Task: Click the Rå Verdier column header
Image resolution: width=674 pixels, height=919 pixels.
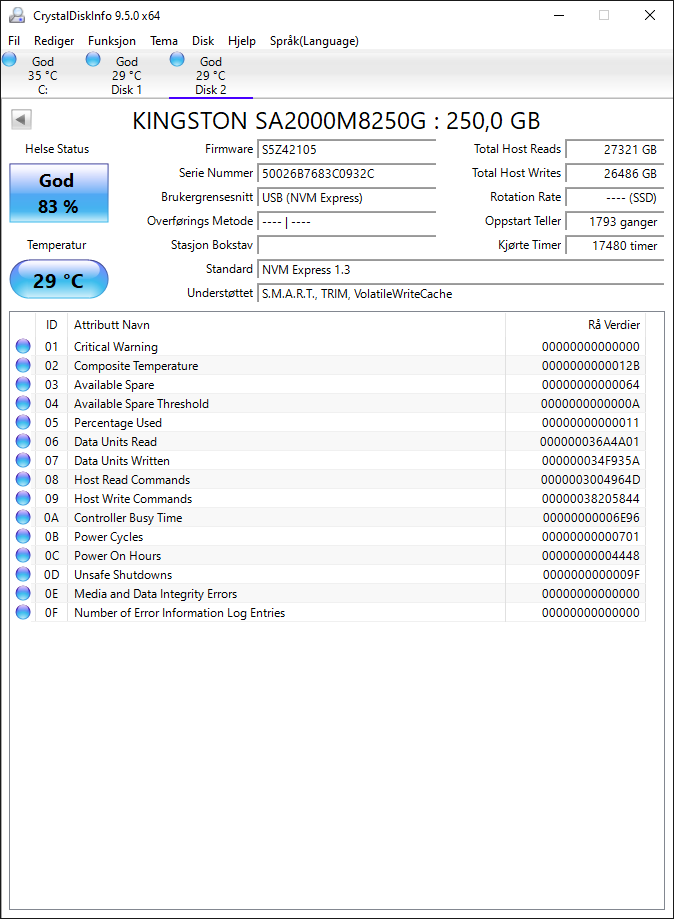Action: coord(614,325)
